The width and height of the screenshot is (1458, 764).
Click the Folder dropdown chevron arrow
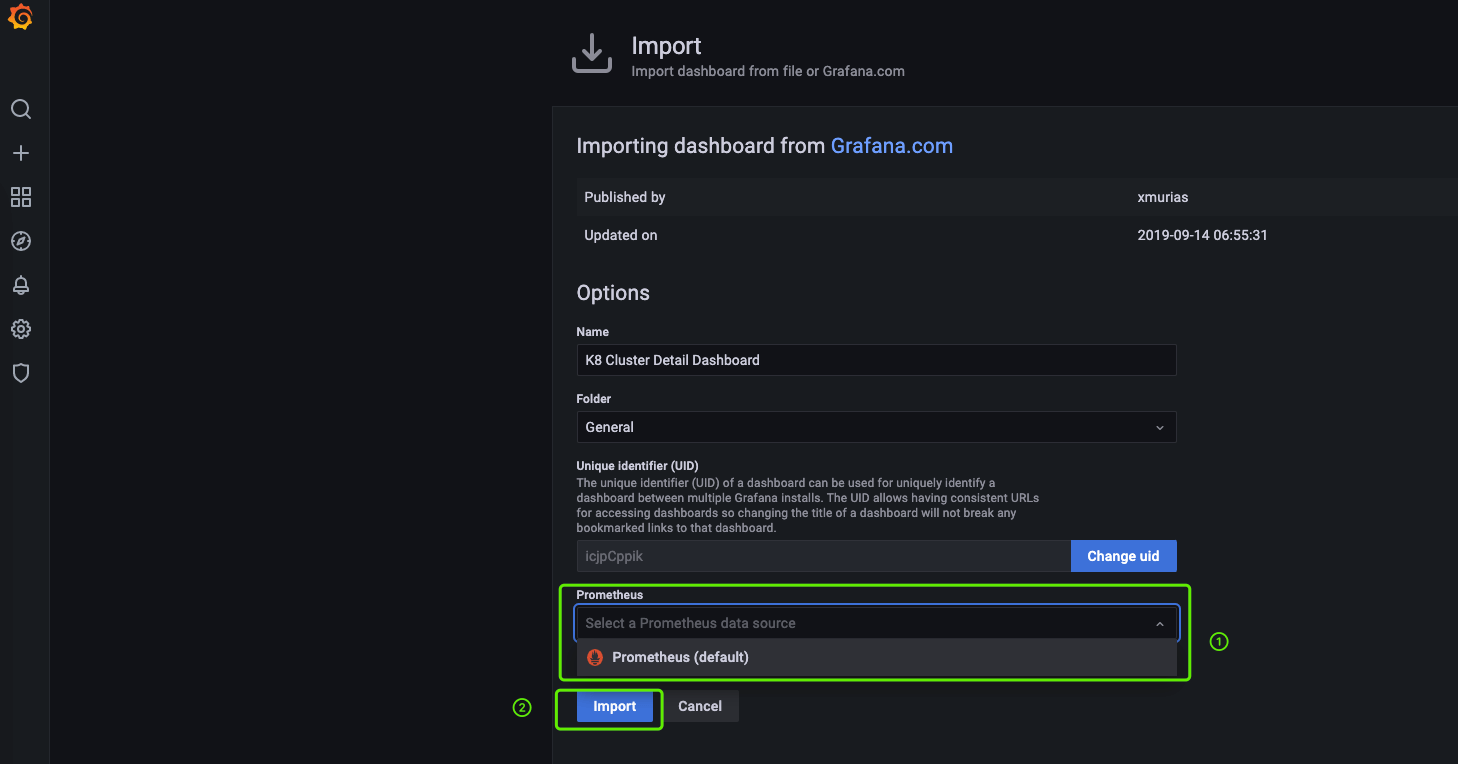tap(1160, 428)
